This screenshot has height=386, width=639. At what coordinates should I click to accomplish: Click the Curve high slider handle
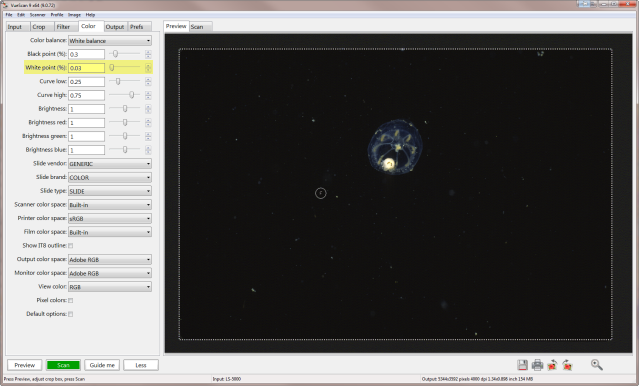(x=132, y=95)
